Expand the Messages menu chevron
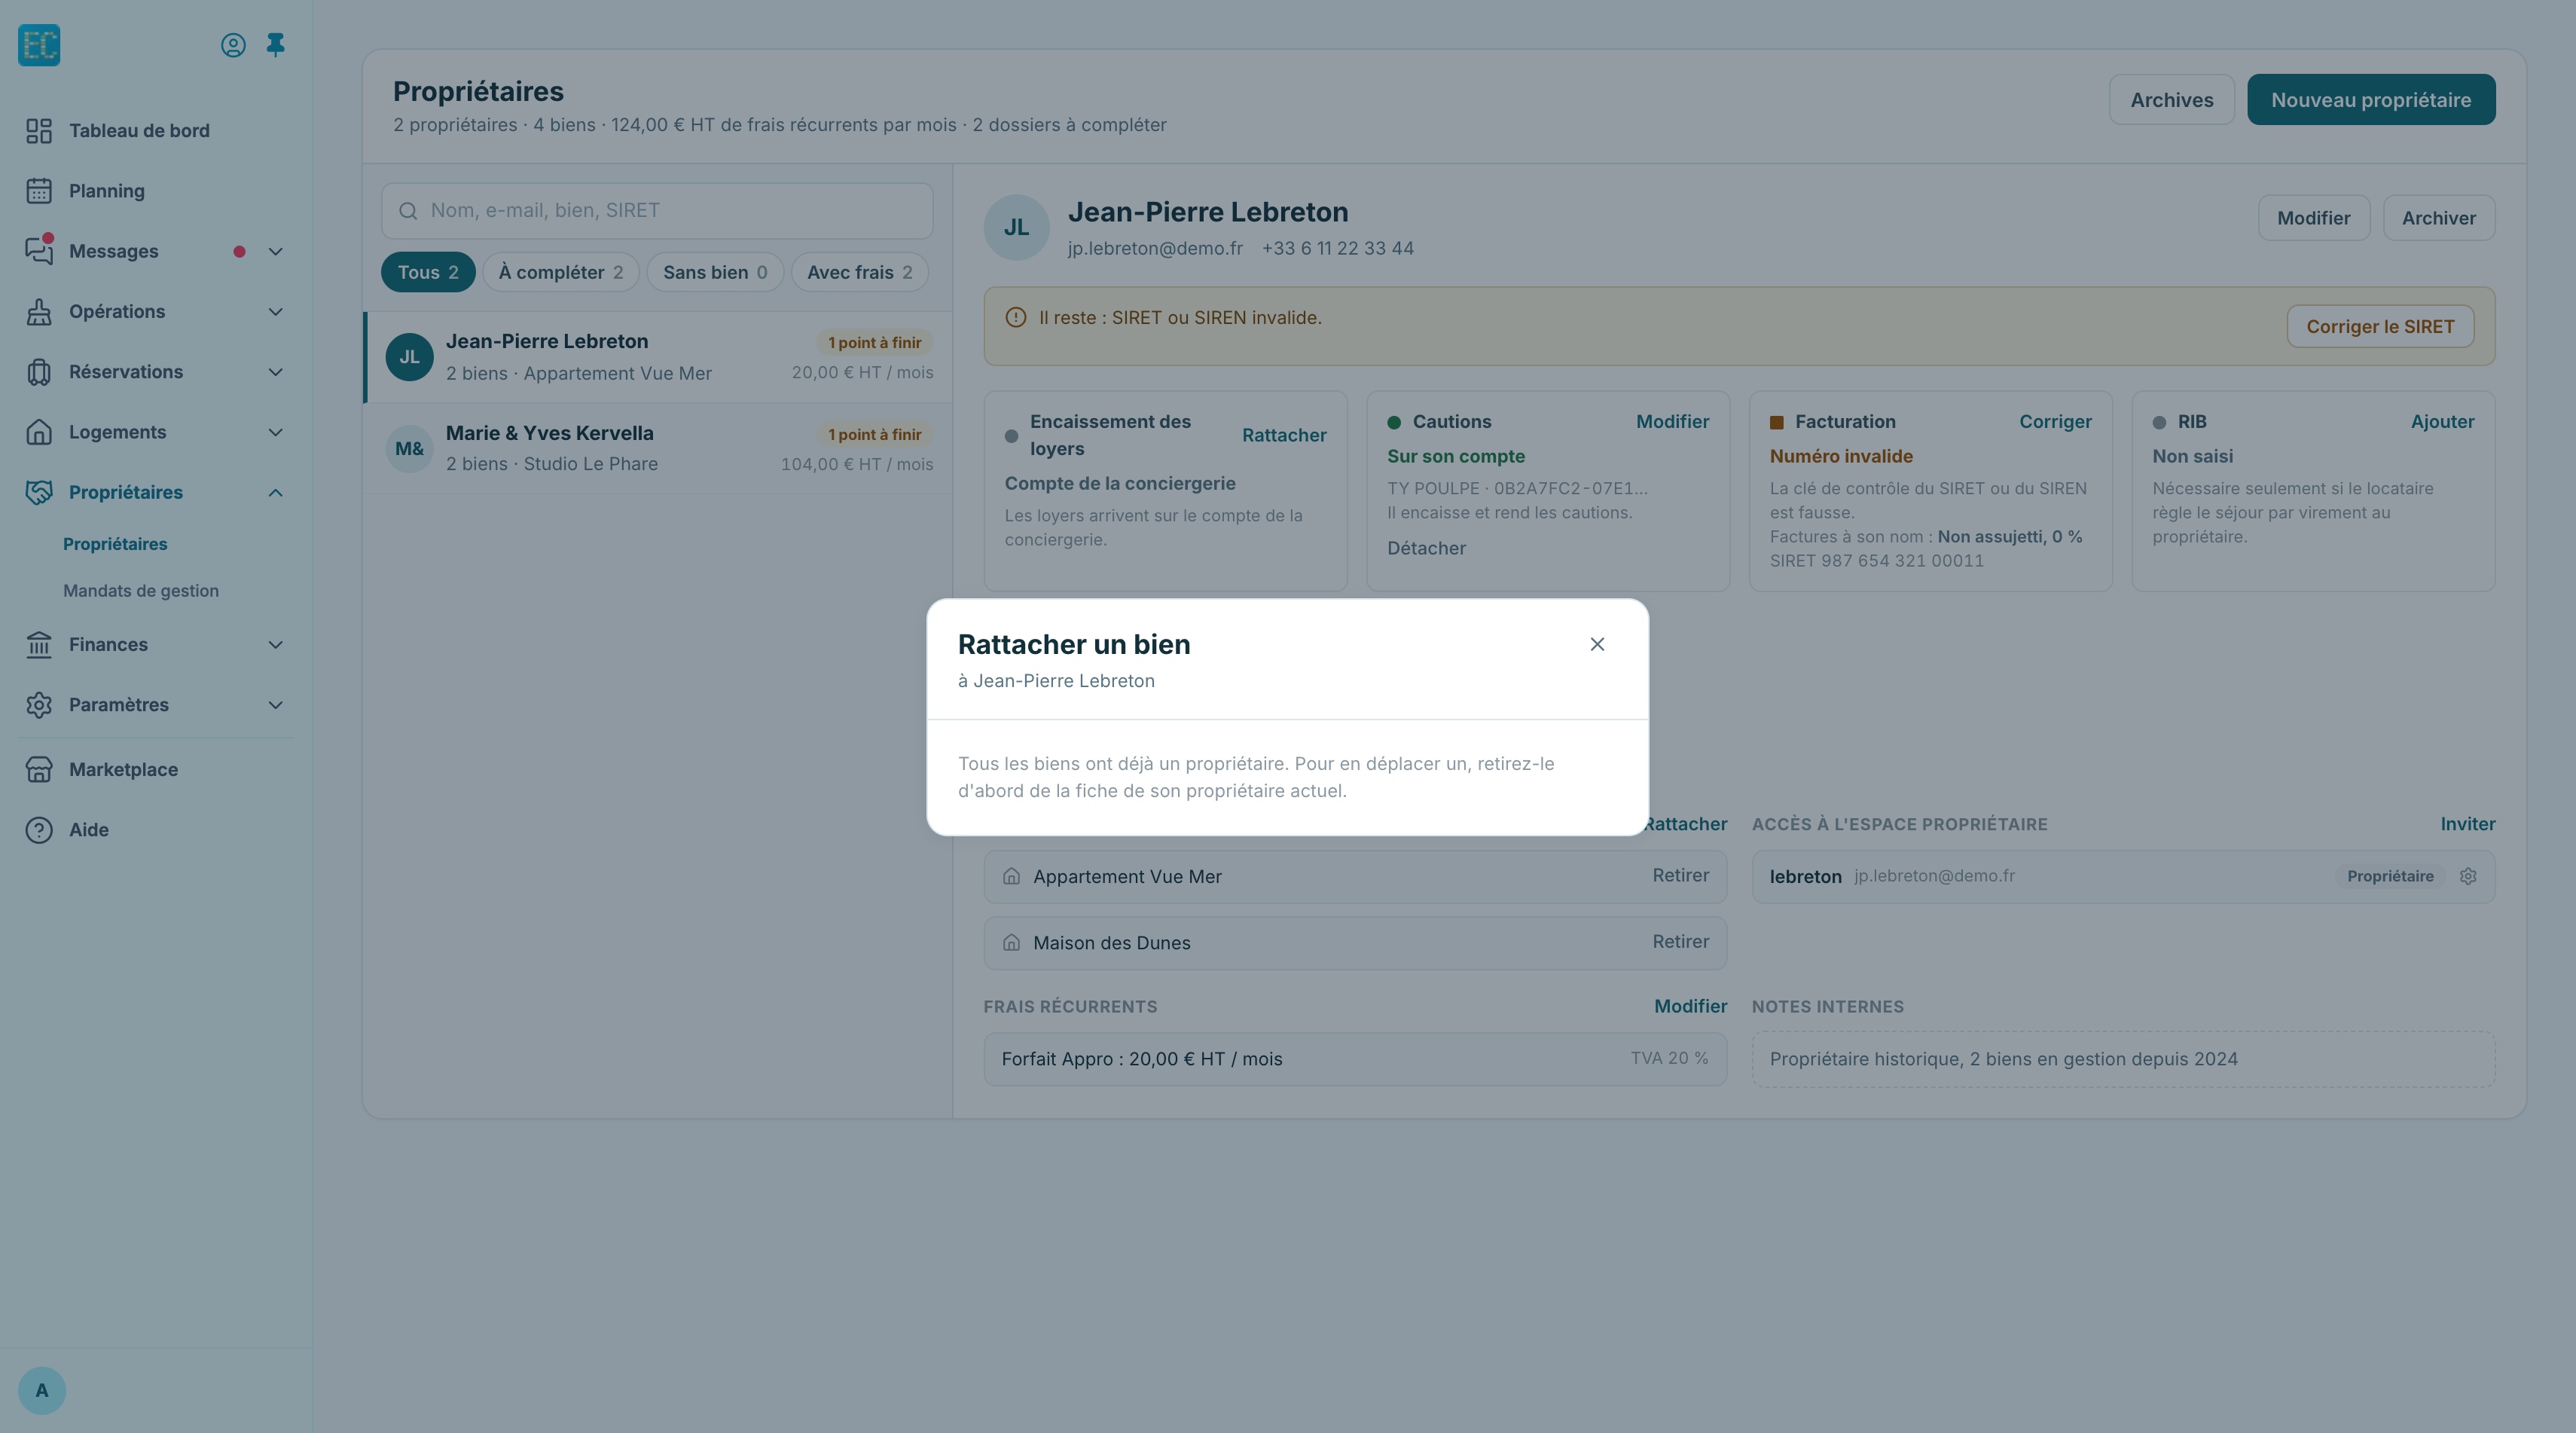The image size is (2576, 1433). 276,252
